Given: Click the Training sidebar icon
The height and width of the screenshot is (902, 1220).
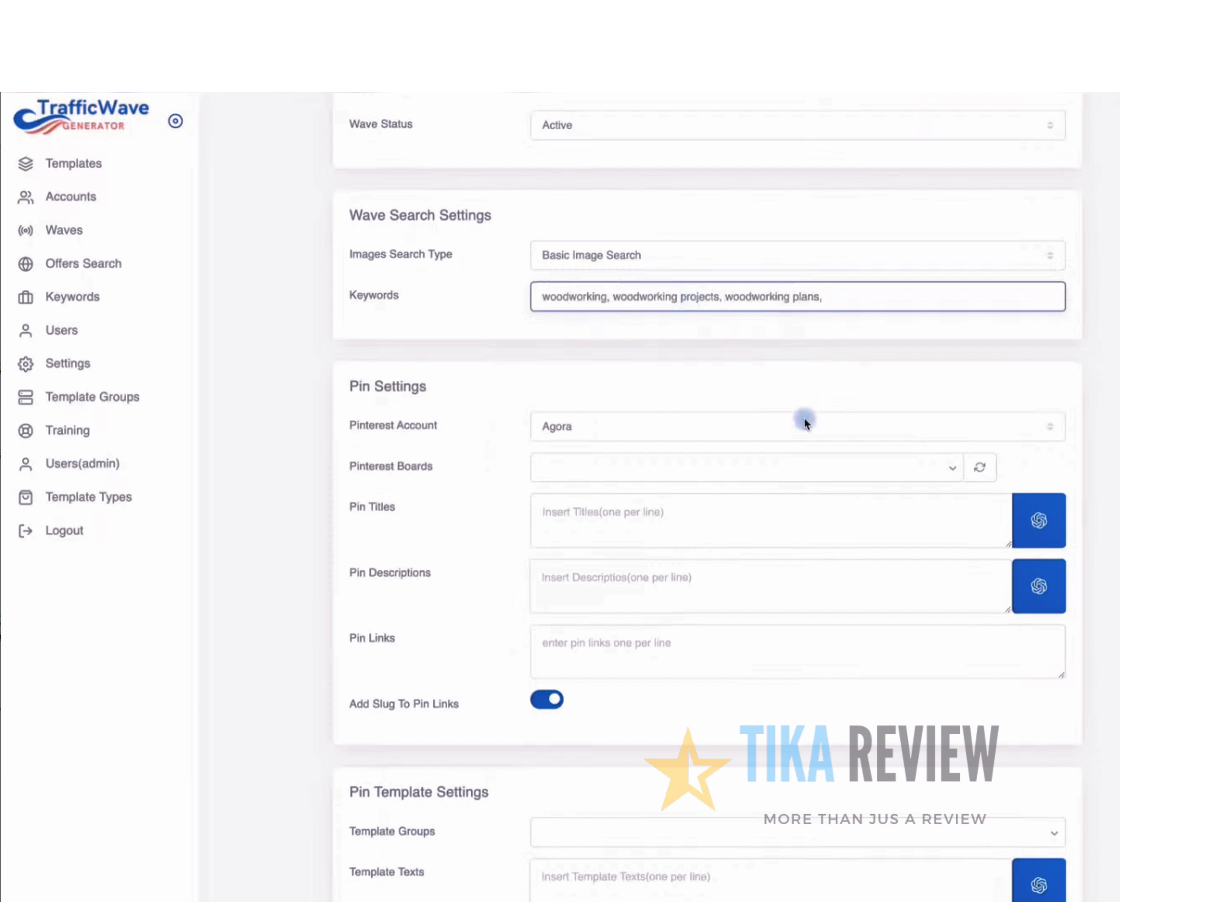Looking at the screenshot, I should click(x=25, y=430).
